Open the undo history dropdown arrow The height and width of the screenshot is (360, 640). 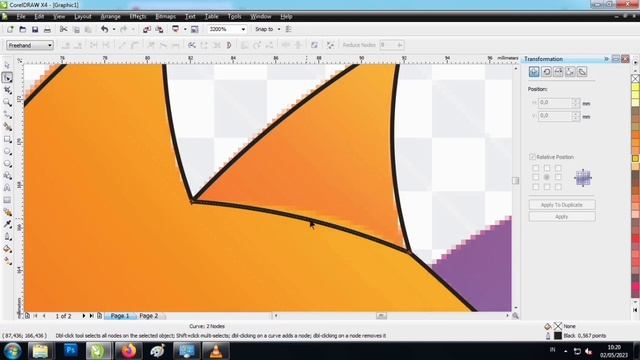113,29
